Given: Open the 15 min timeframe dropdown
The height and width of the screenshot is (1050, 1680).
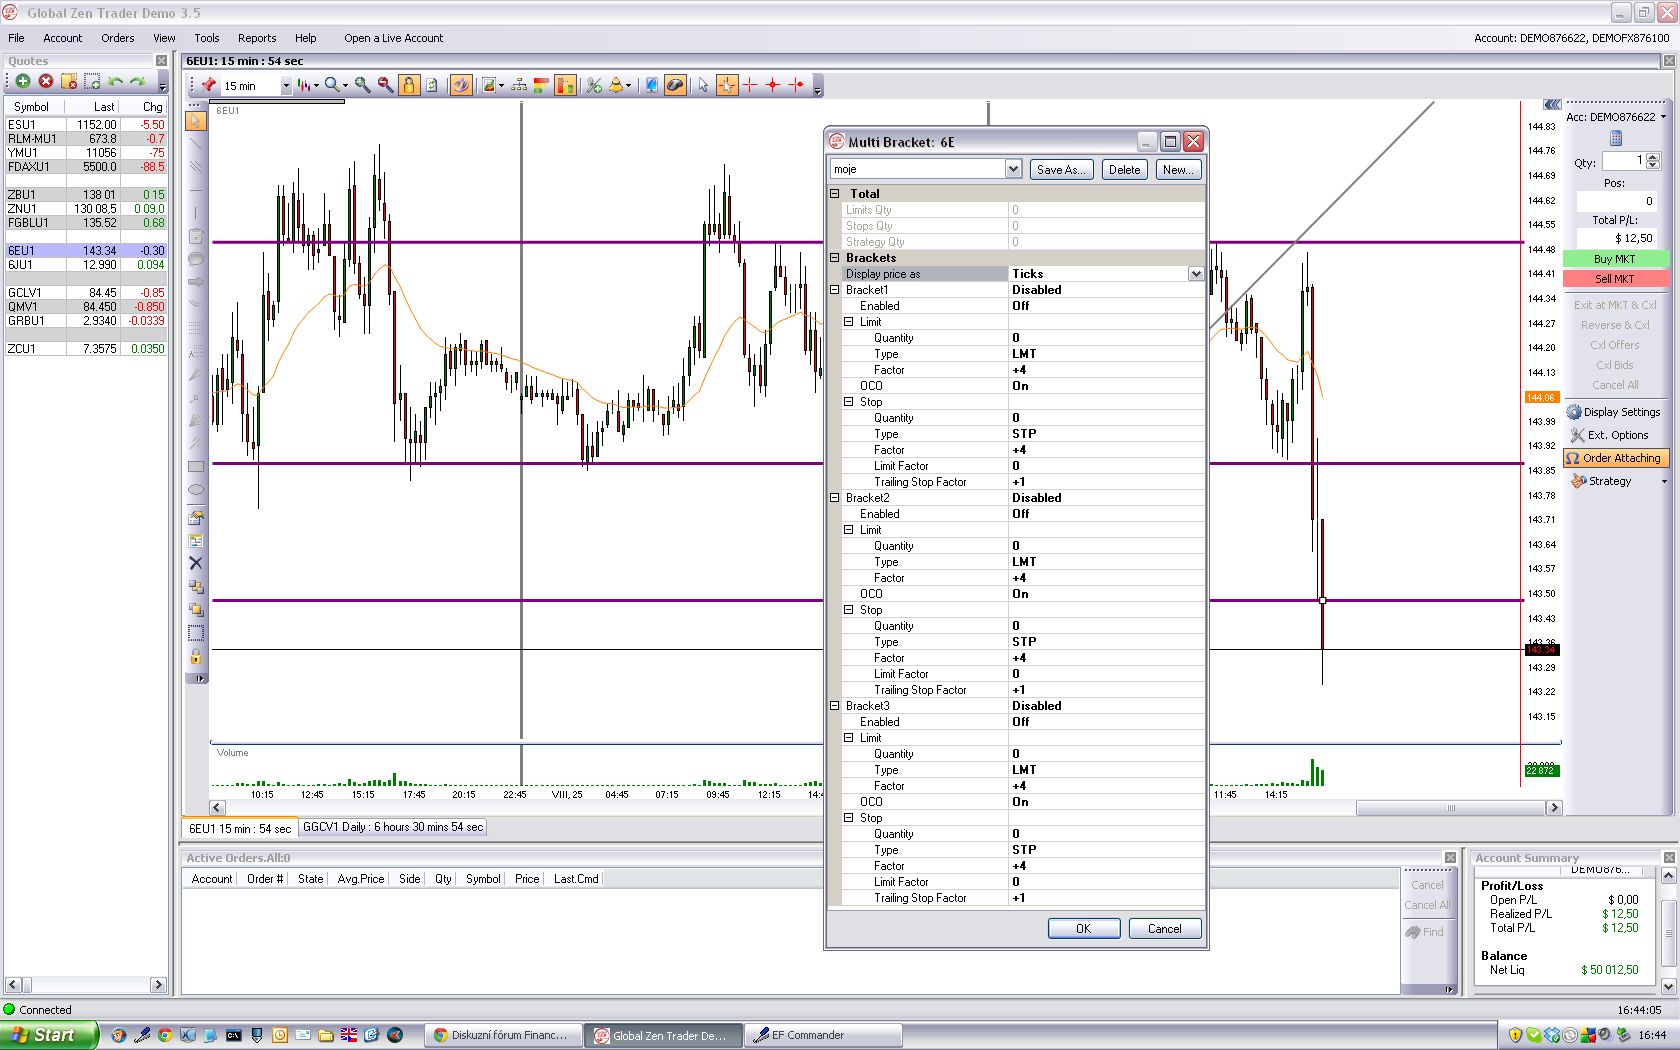Looking at the screenshot, I should click(x=286, y=86).
